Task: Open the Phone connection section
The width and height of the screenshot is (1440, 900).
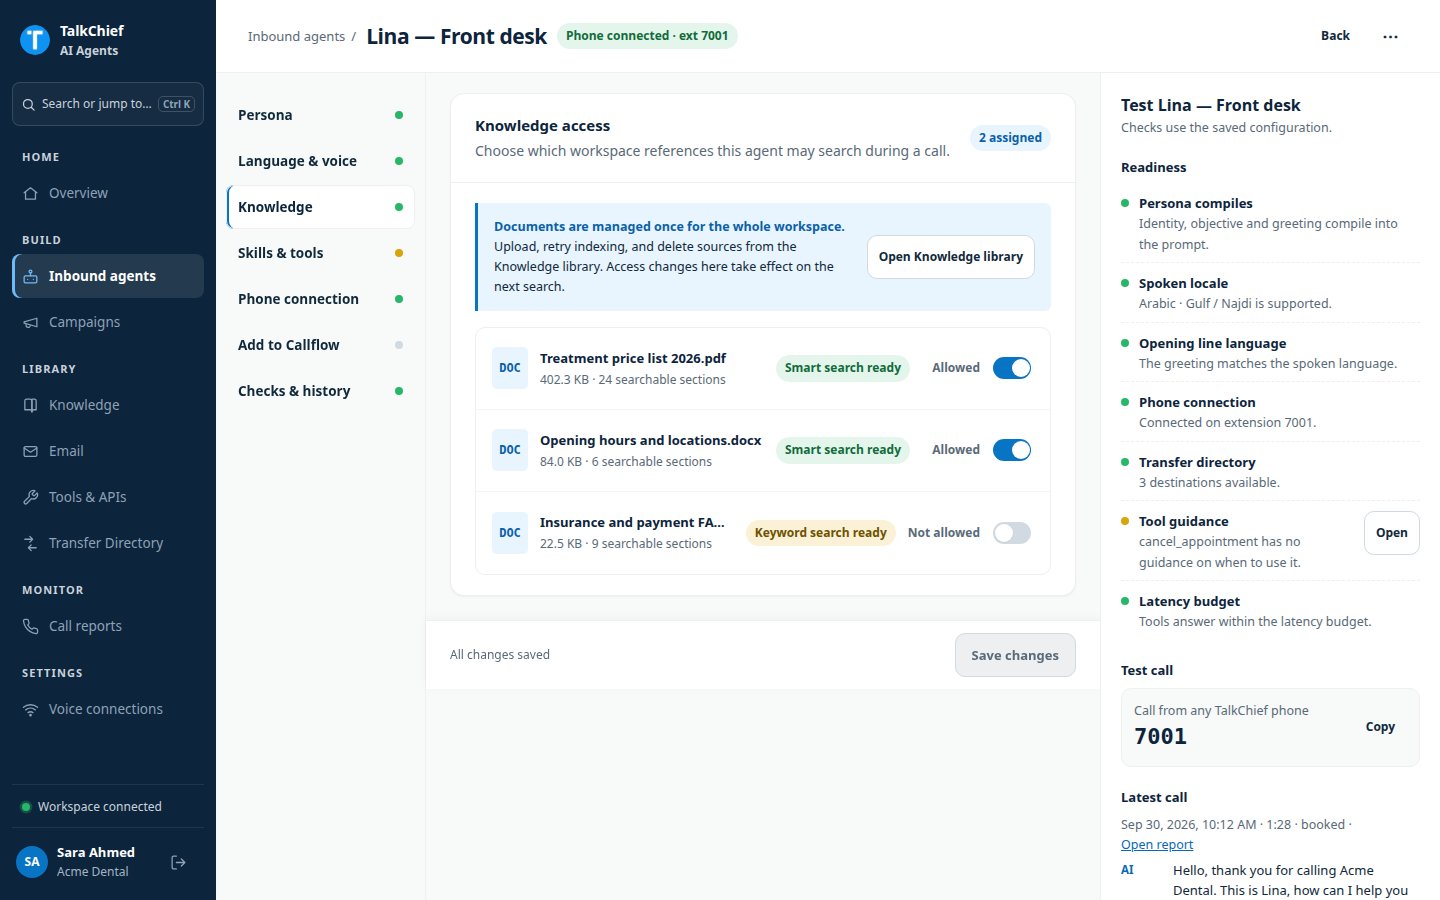Action: point(321,299)
